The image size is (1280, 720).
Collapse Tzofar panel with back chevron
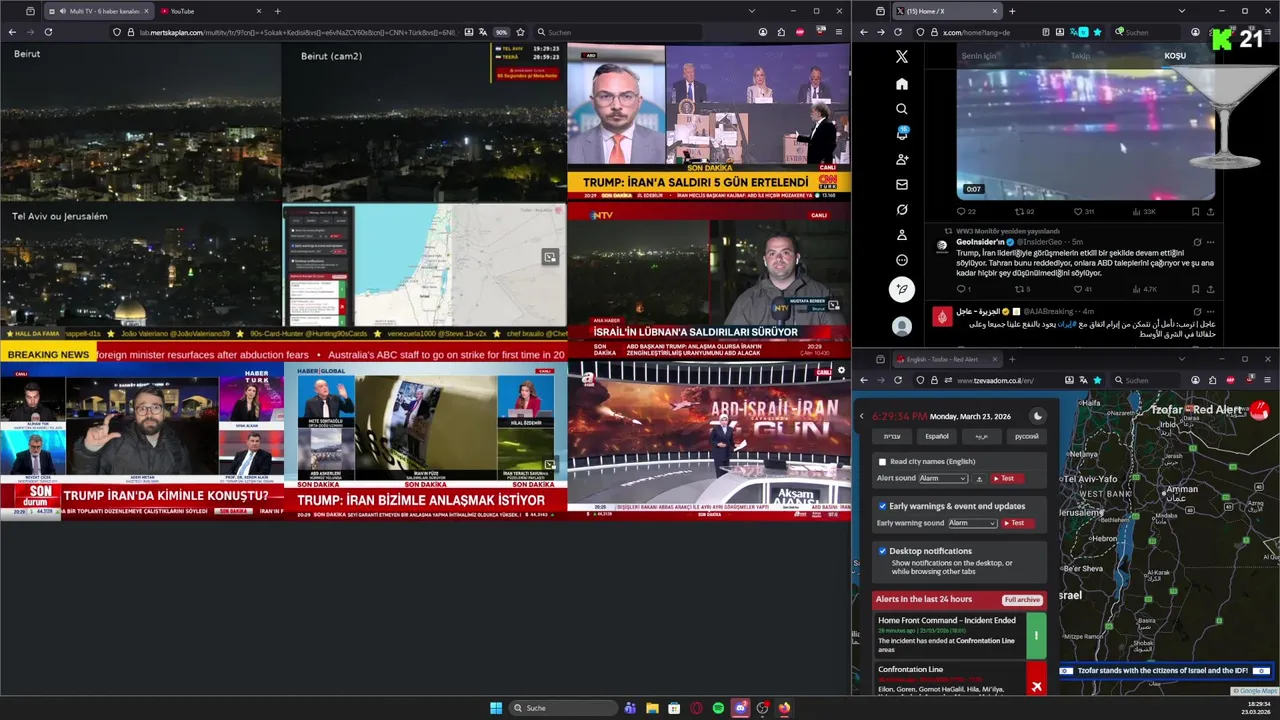point(862,416)
